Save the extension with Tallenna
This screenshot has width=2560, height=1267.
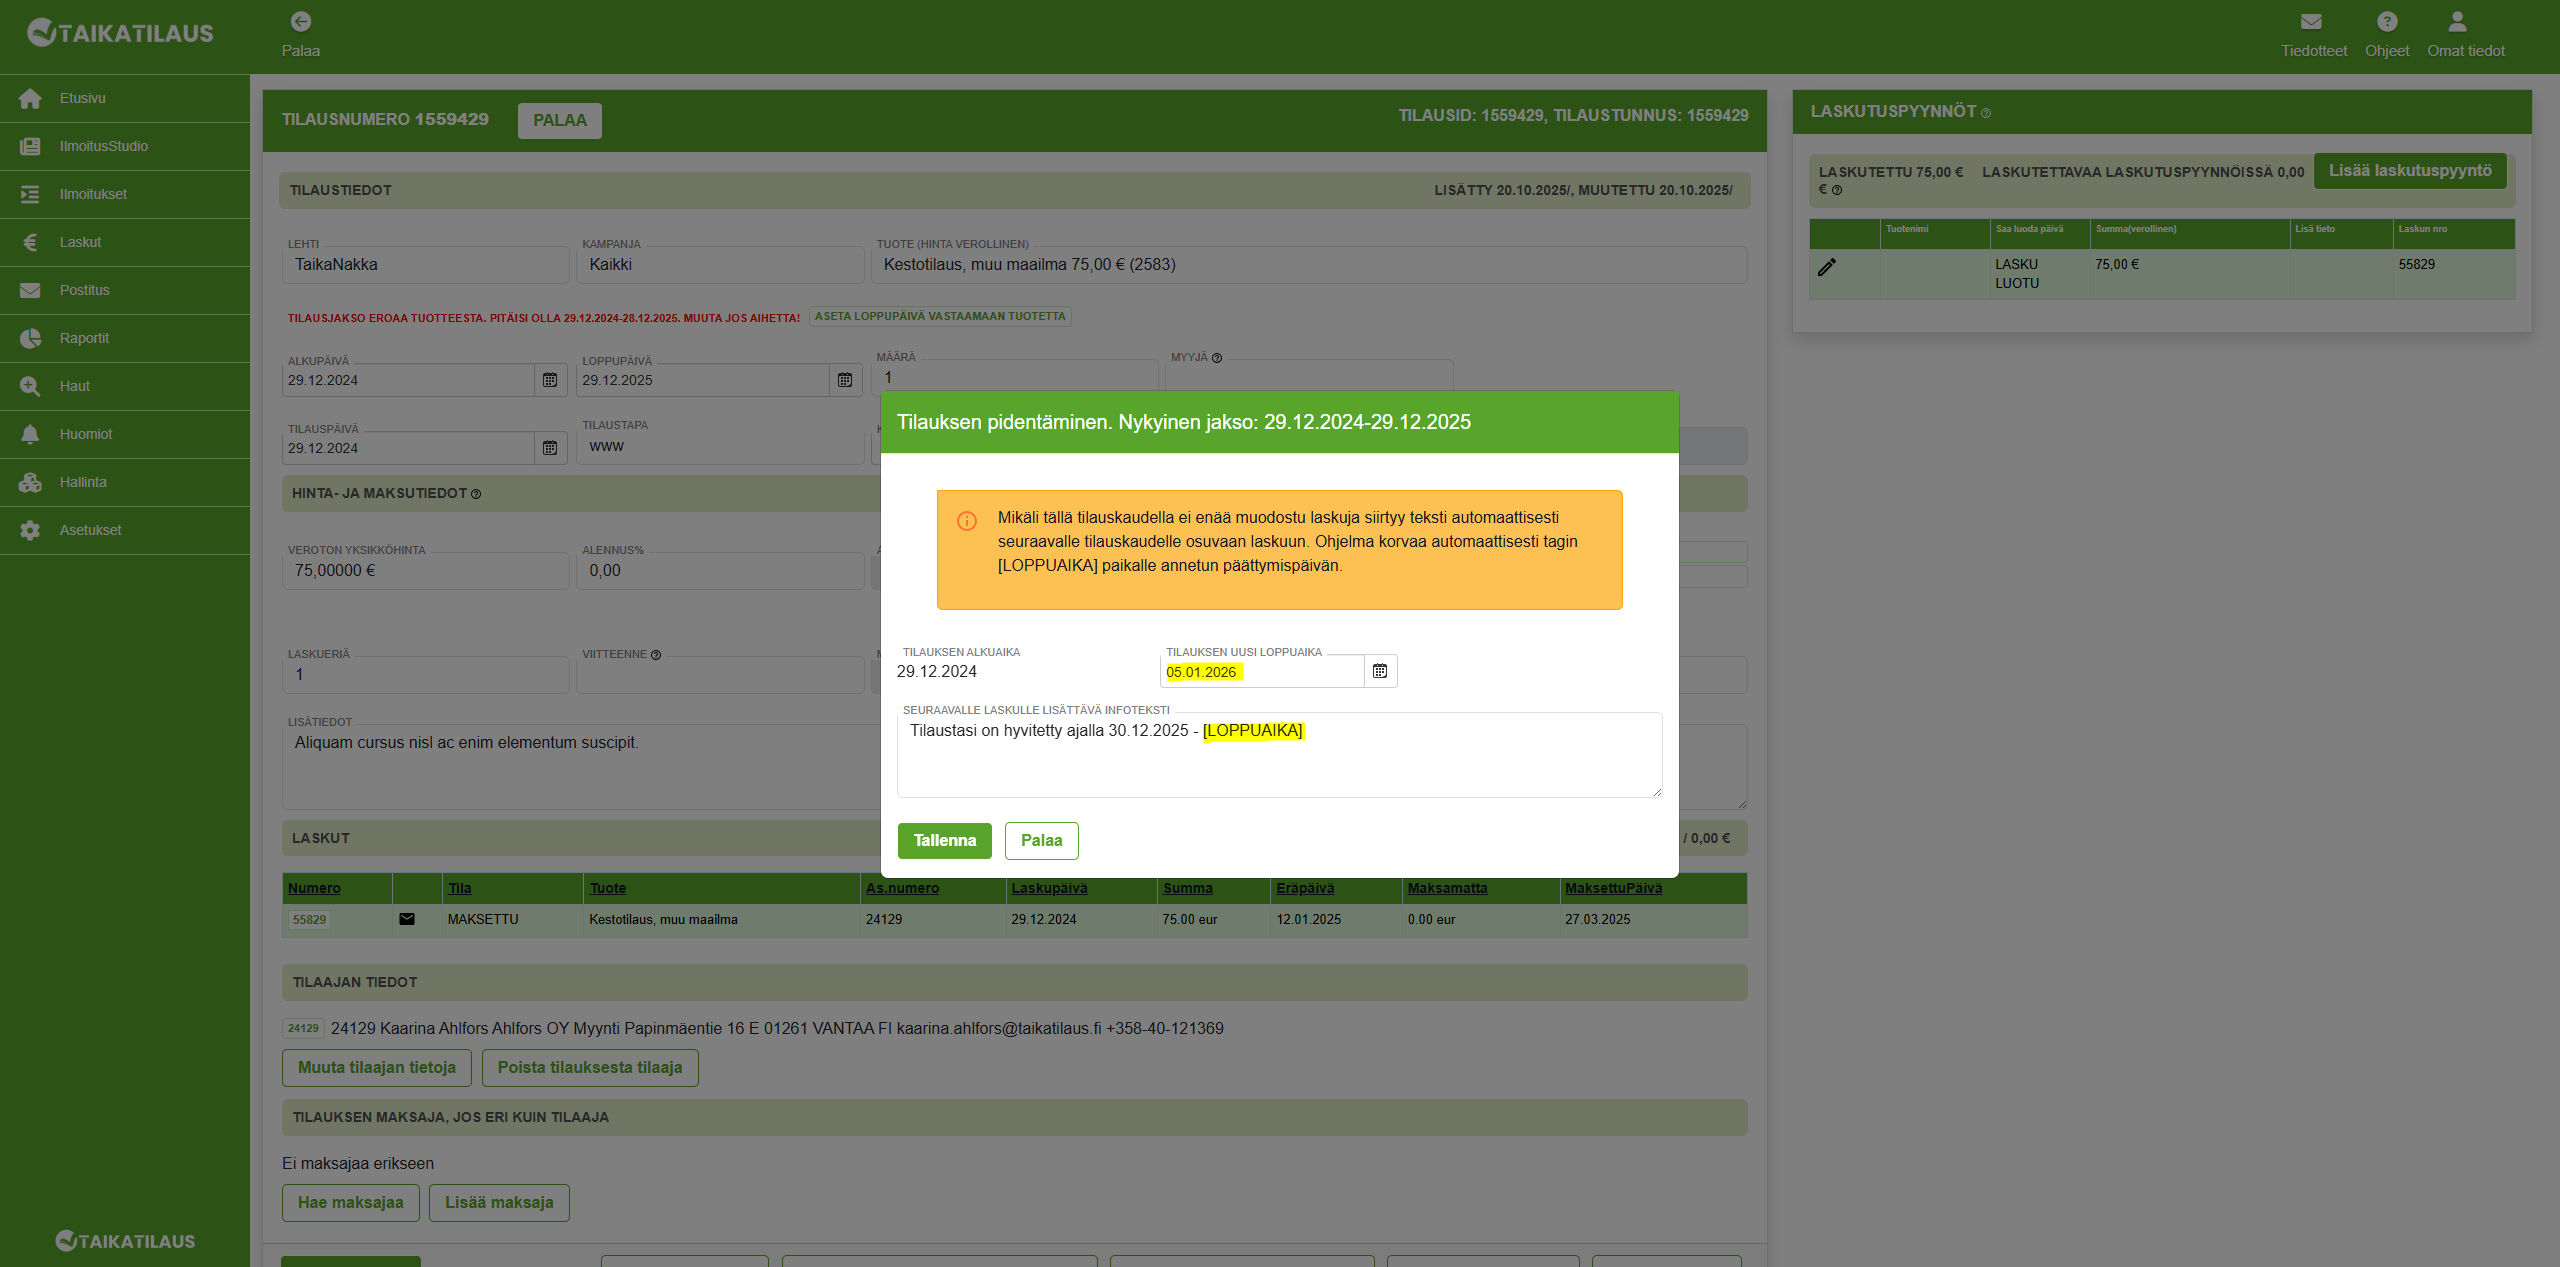click(944, 840)
